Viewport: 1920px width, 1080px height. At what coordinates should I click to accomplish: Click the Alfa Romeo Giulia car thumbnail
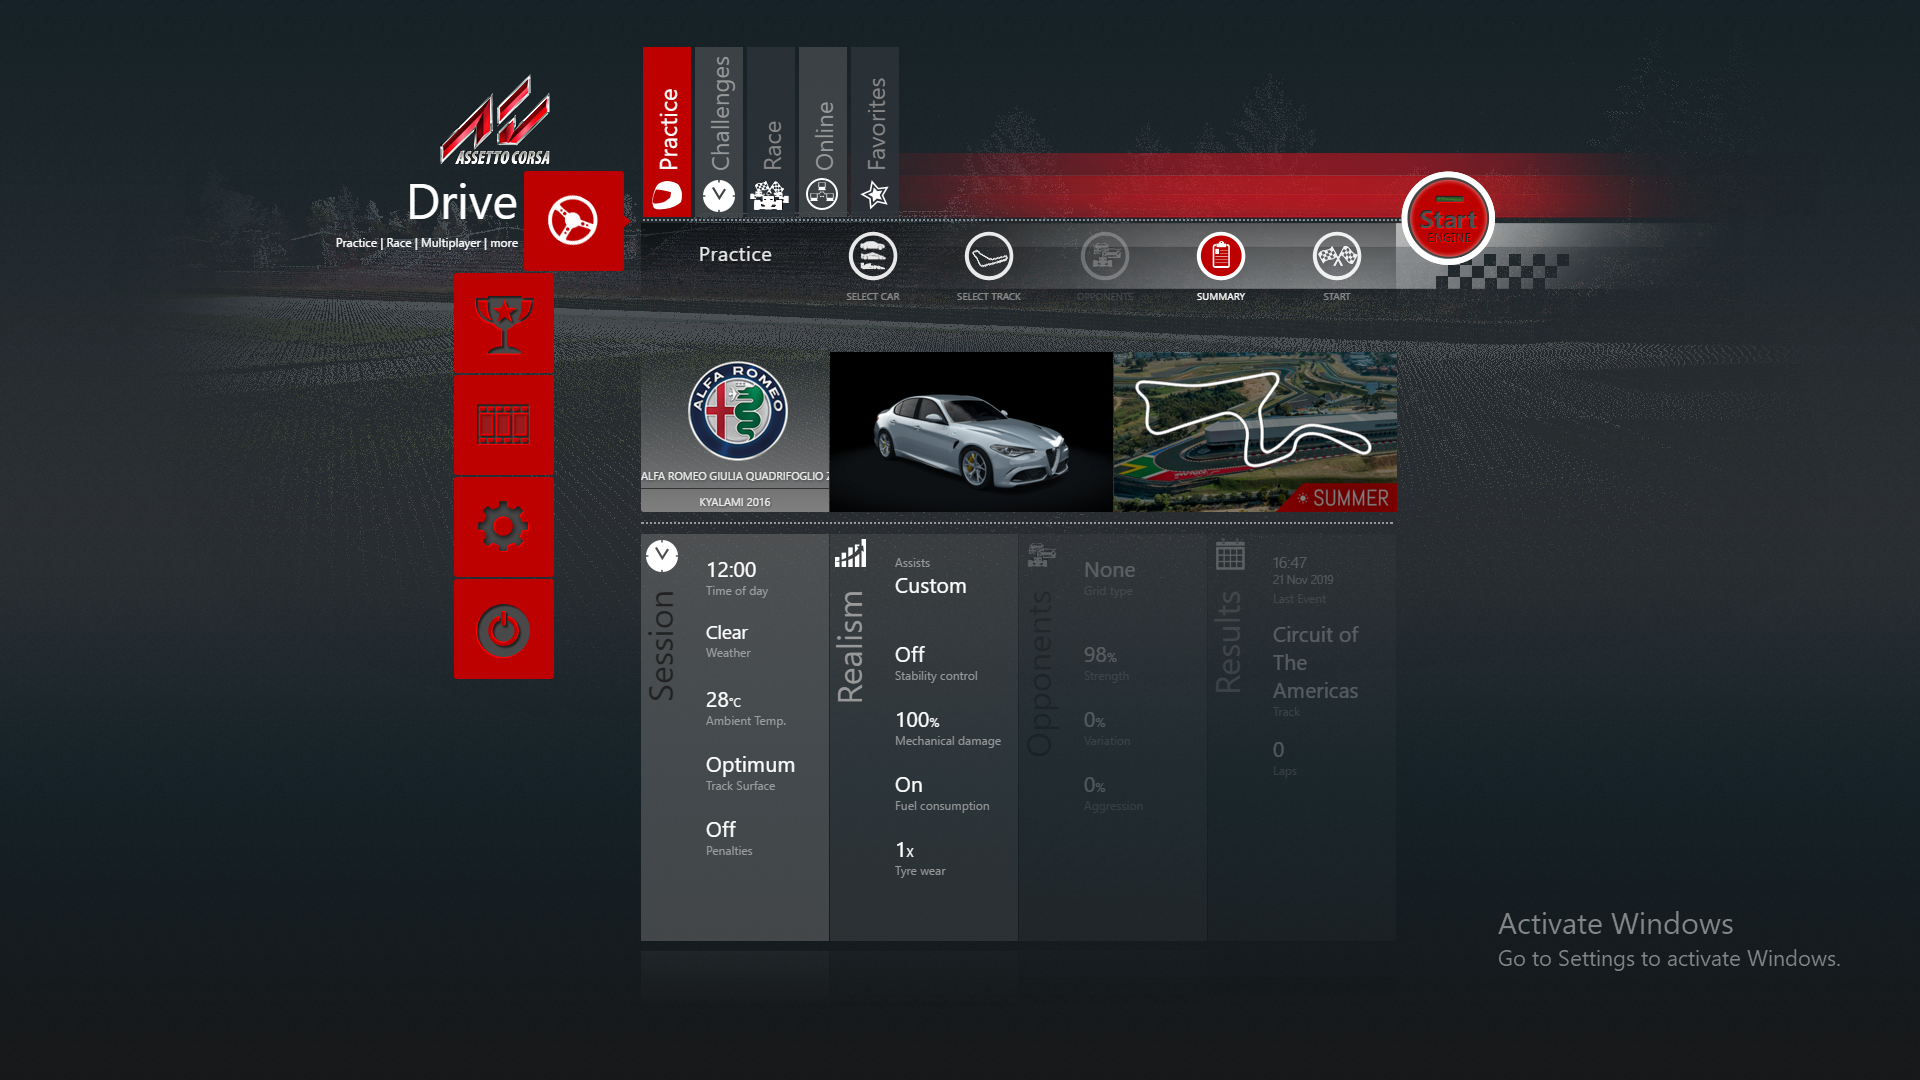[x=971, y=432]
